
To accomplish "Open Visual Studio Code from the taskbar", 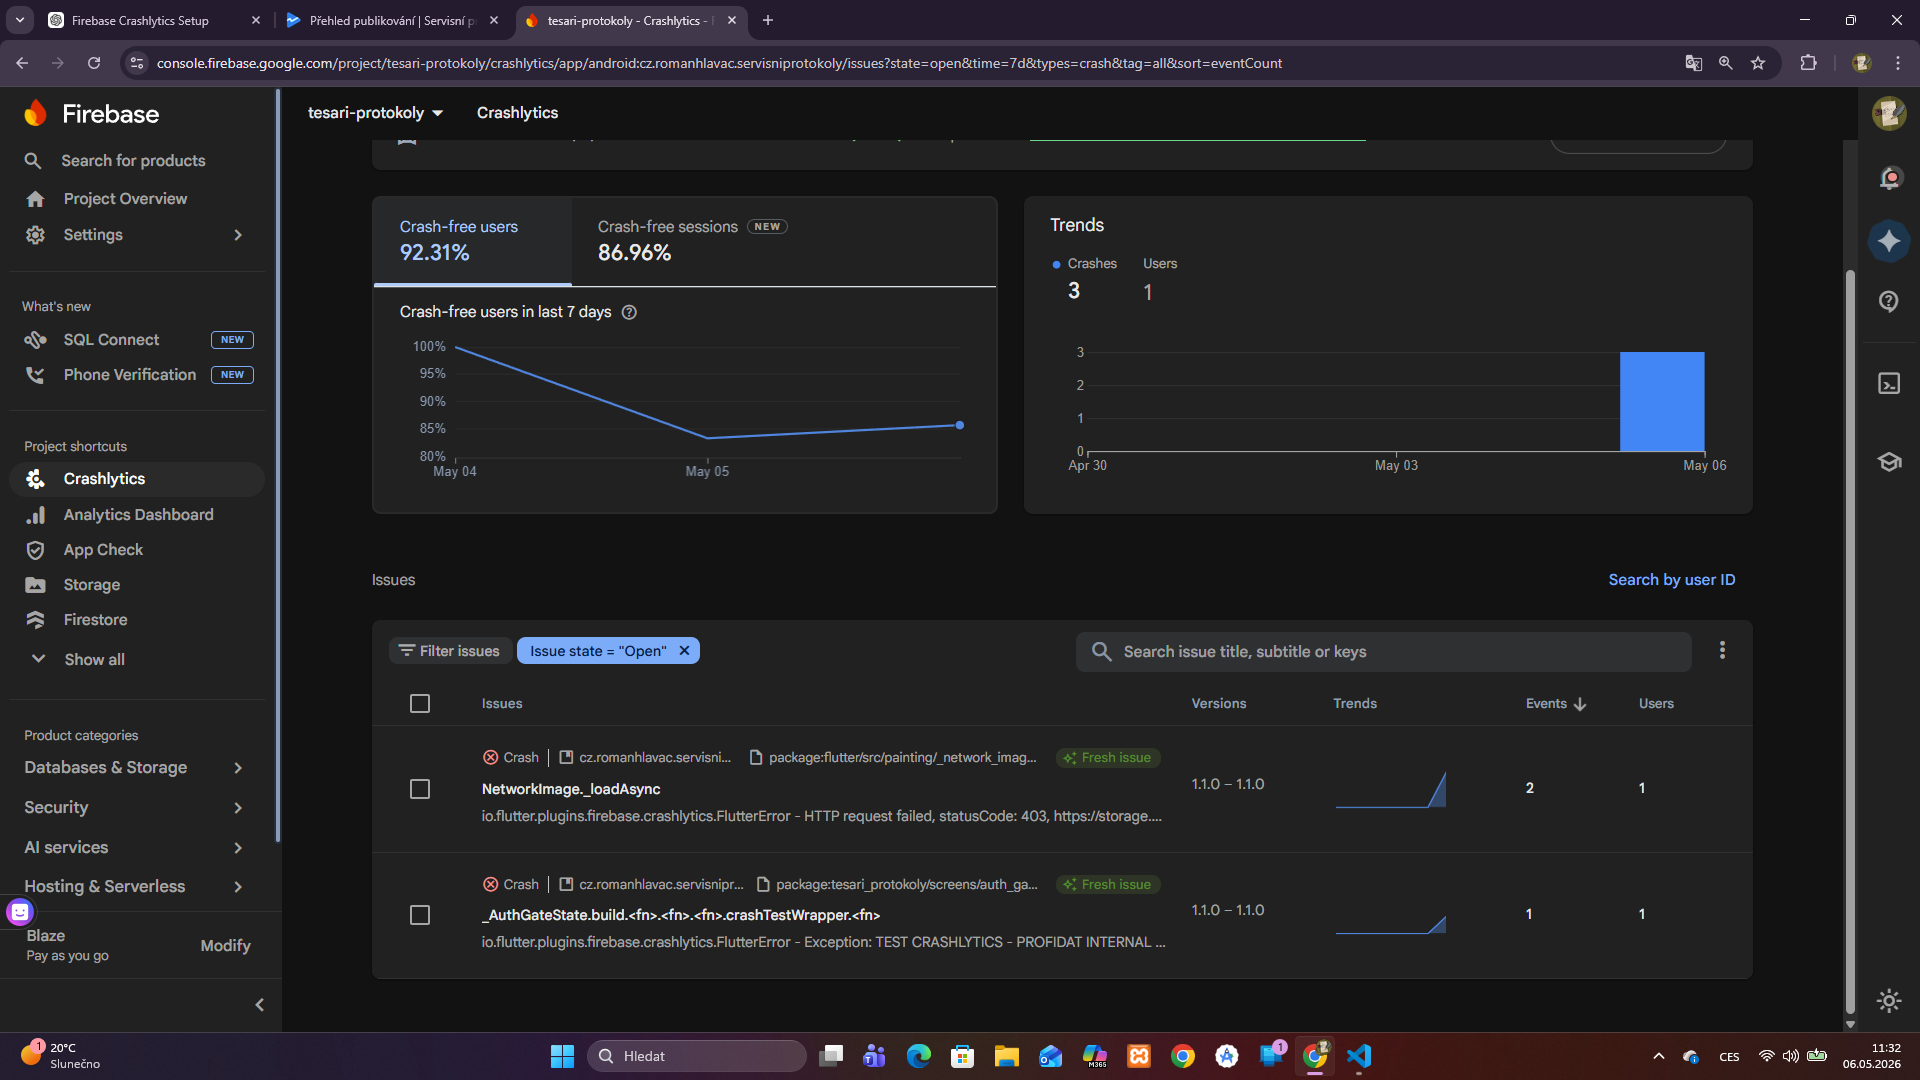I will click(x=1359, y=1056).
